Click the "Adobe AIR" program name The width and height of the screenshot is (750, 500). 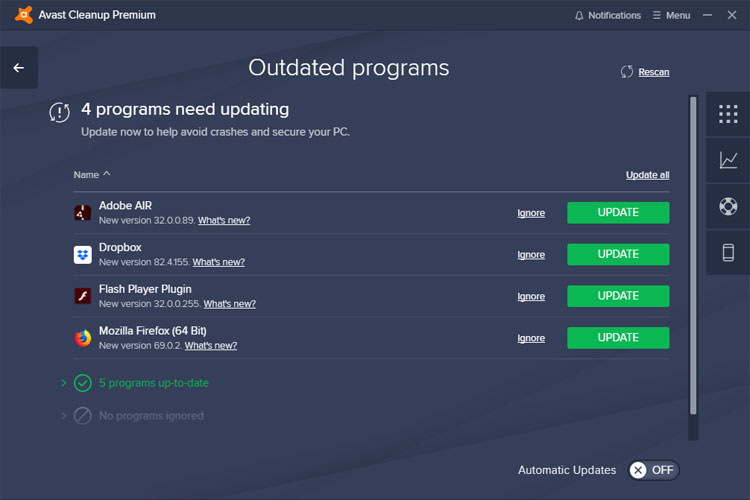[125, 206]
